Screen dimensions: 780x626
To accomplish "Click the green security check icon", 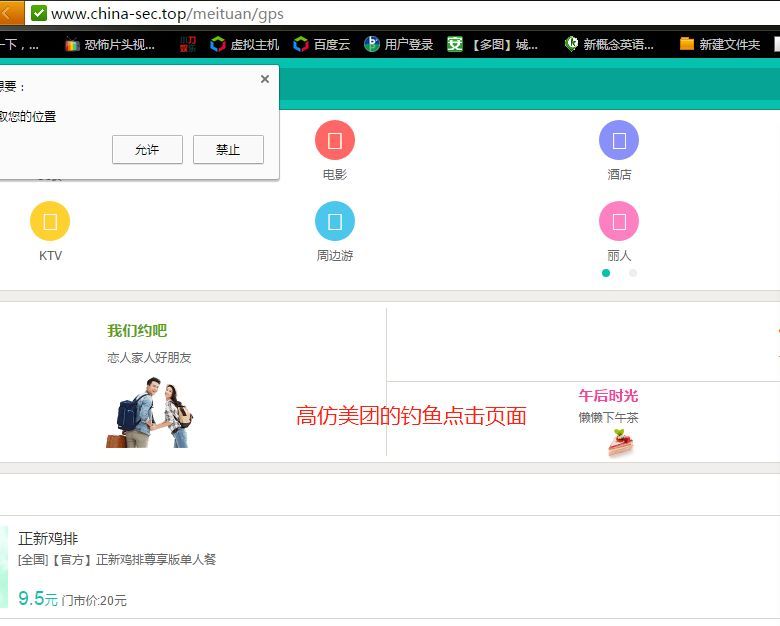I will coord(39,13).
